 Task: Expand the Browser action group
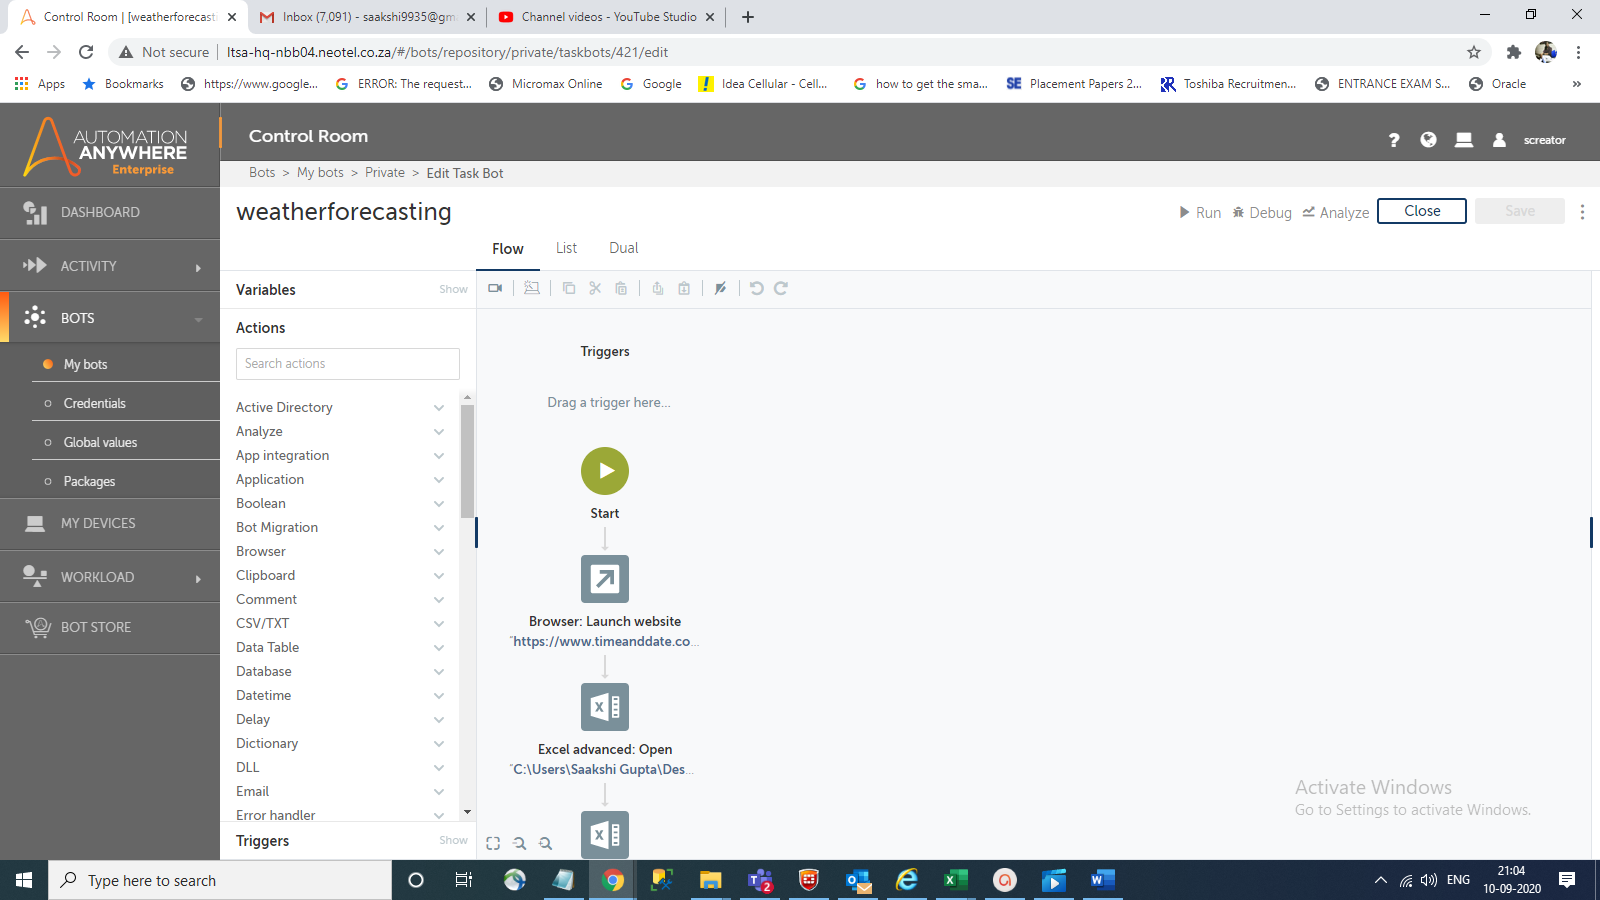(438, 551)
